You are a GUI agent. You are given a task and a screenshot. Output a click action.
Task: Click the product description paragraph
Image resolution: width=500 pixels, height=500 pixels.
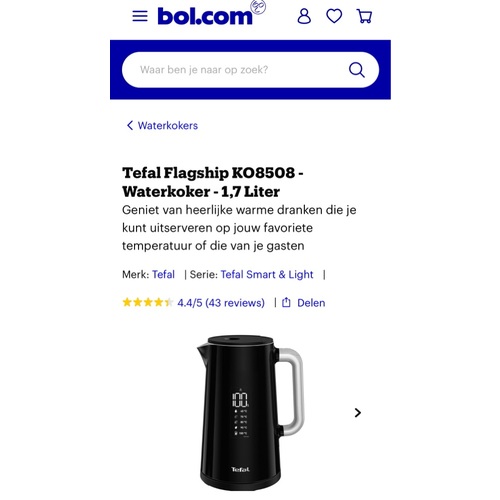(239, 228)
